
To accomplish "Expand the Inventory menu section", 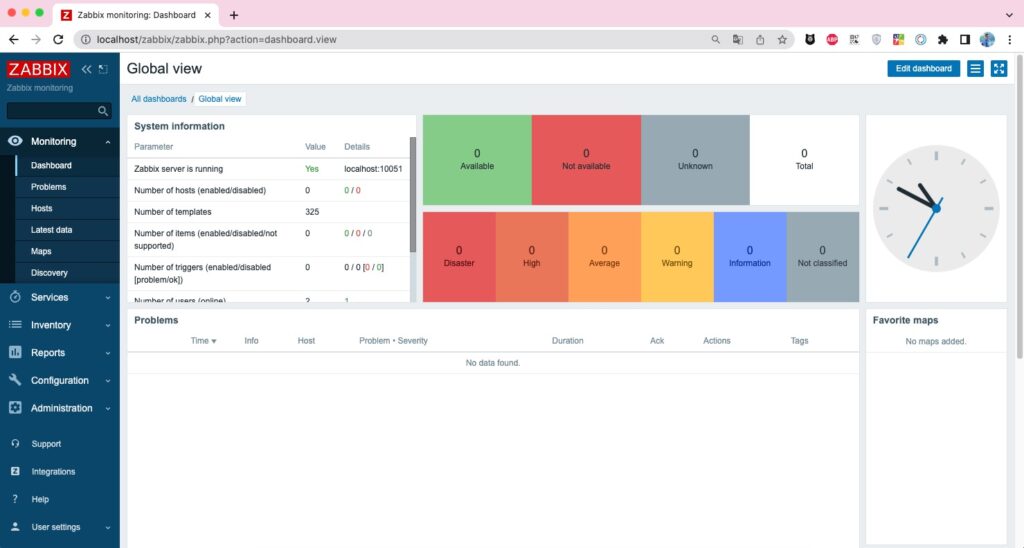I will [x=108, y=325].
